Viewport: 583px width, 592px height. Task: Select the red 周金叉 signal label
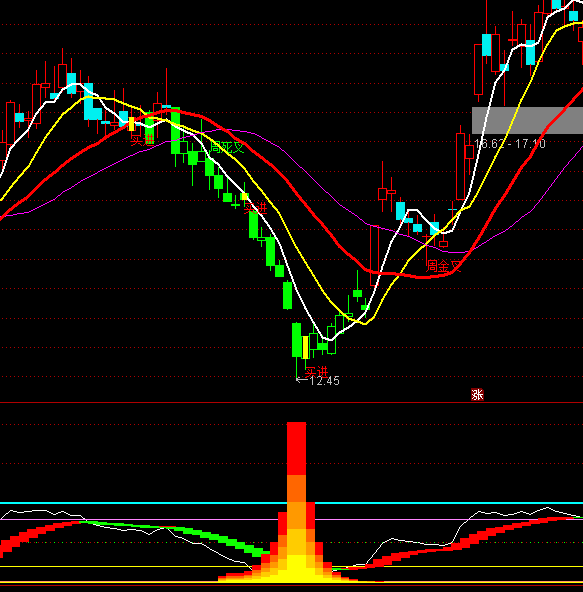(x=444, y=266)
